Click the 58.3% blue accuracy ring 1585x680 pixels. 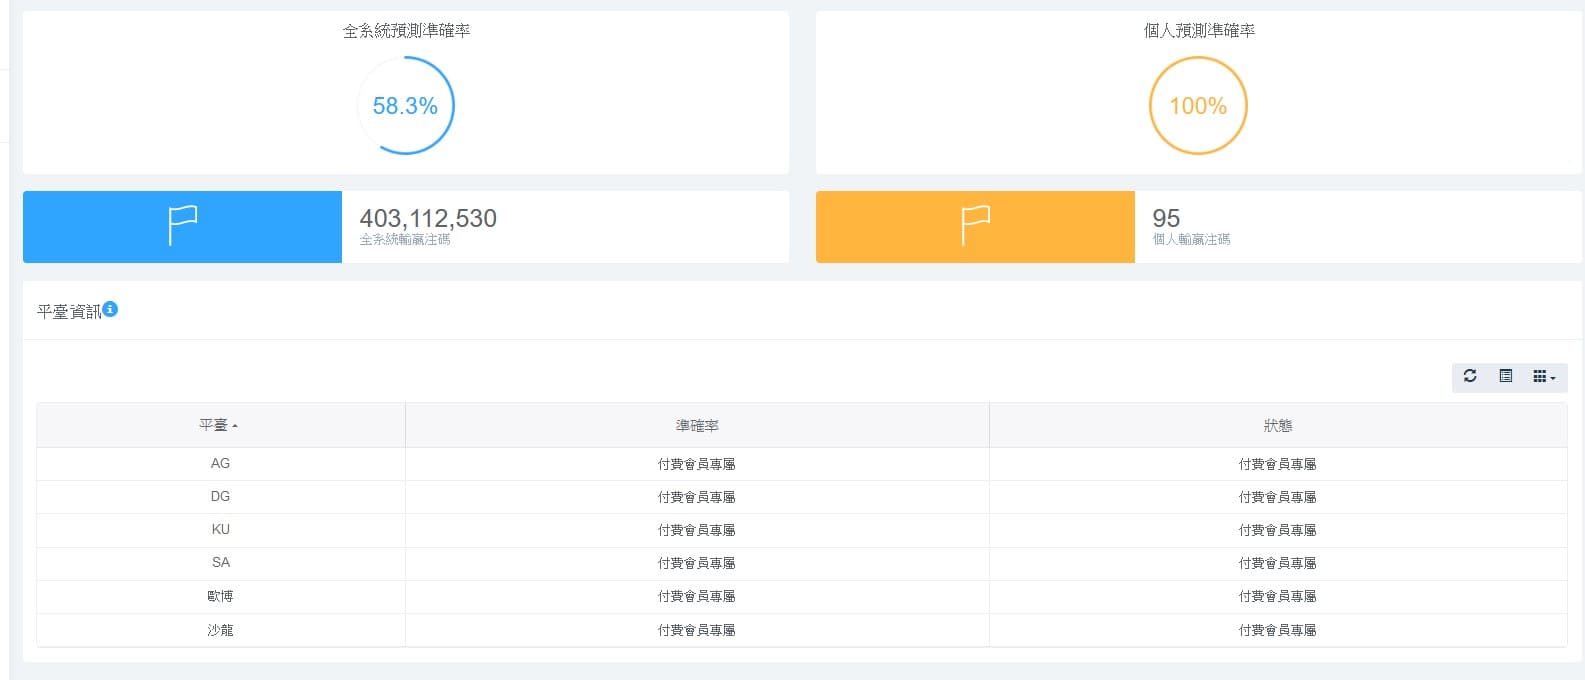[x=405, y=105]
